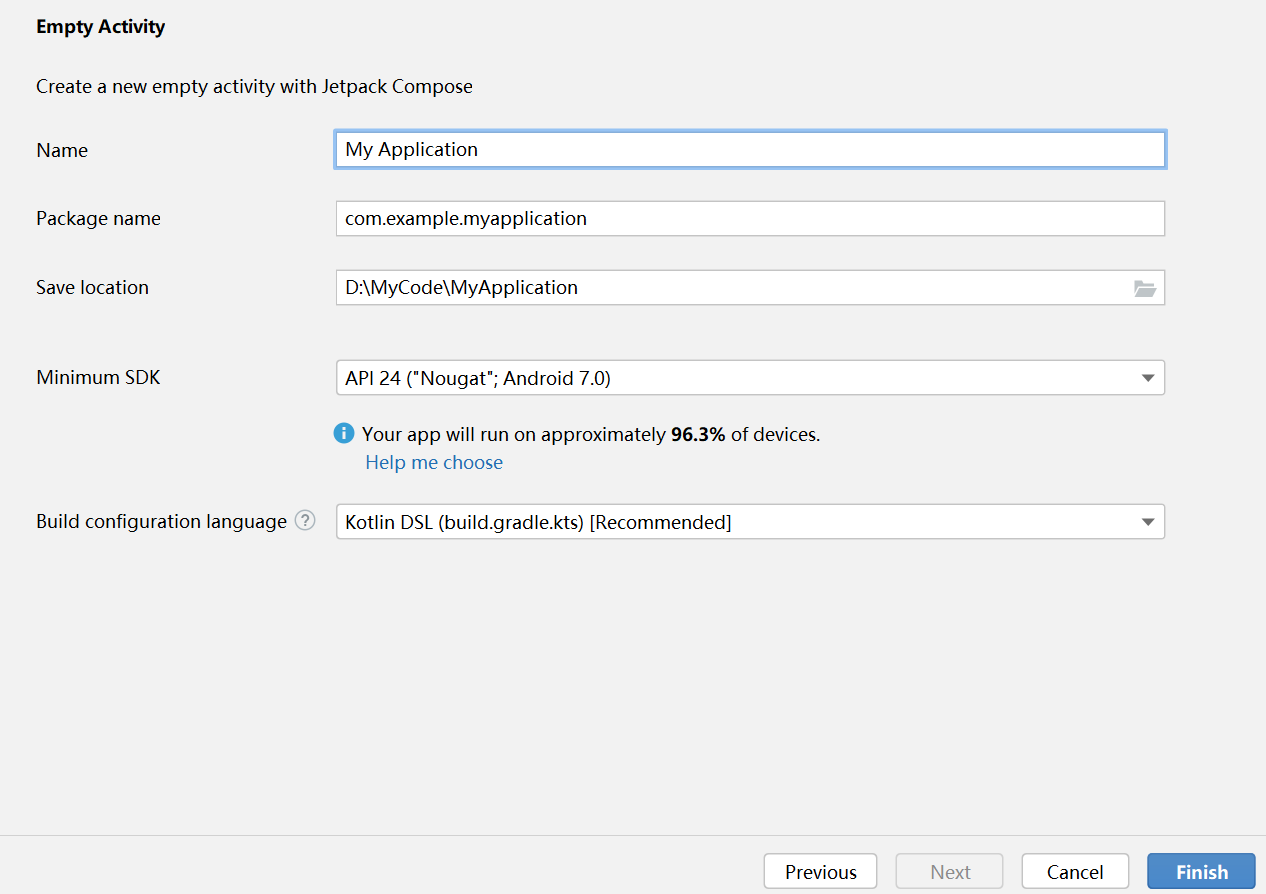The image size is (1266, 894).
Task: Click the Empty Activity heading
Action: click(100, 27)
